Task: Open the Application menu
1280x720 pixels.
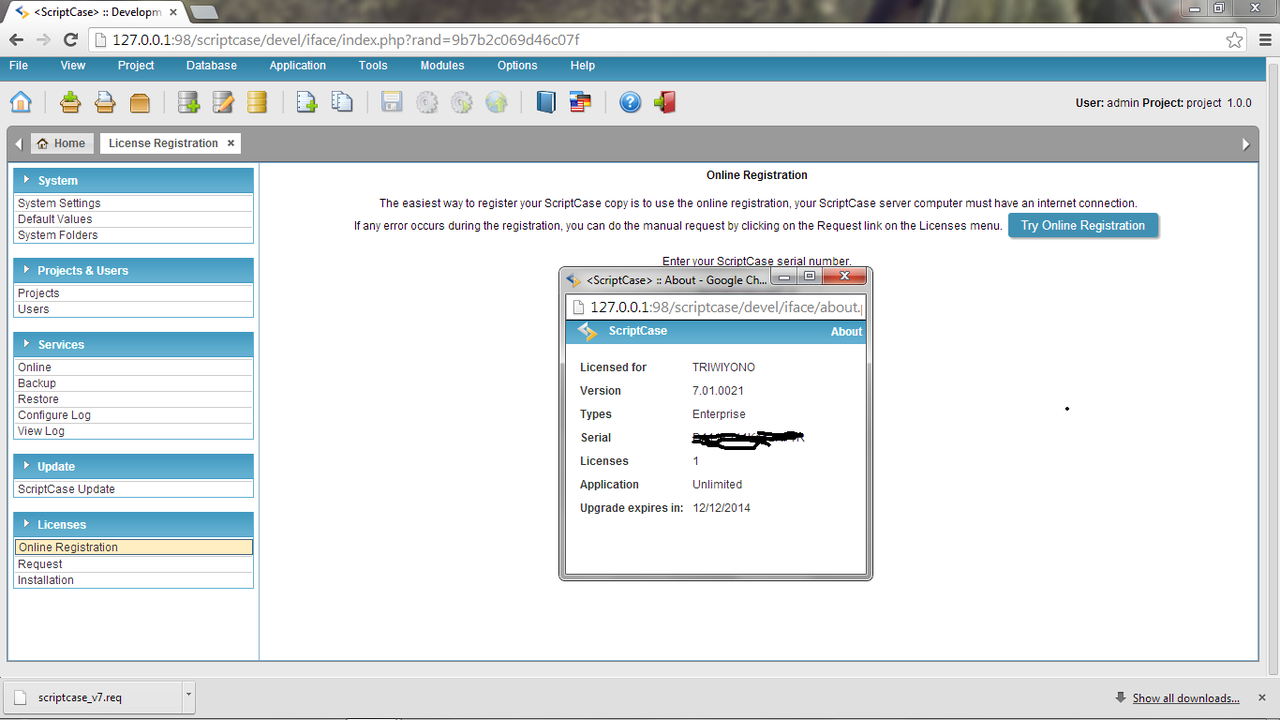Action: coord(298,65)
